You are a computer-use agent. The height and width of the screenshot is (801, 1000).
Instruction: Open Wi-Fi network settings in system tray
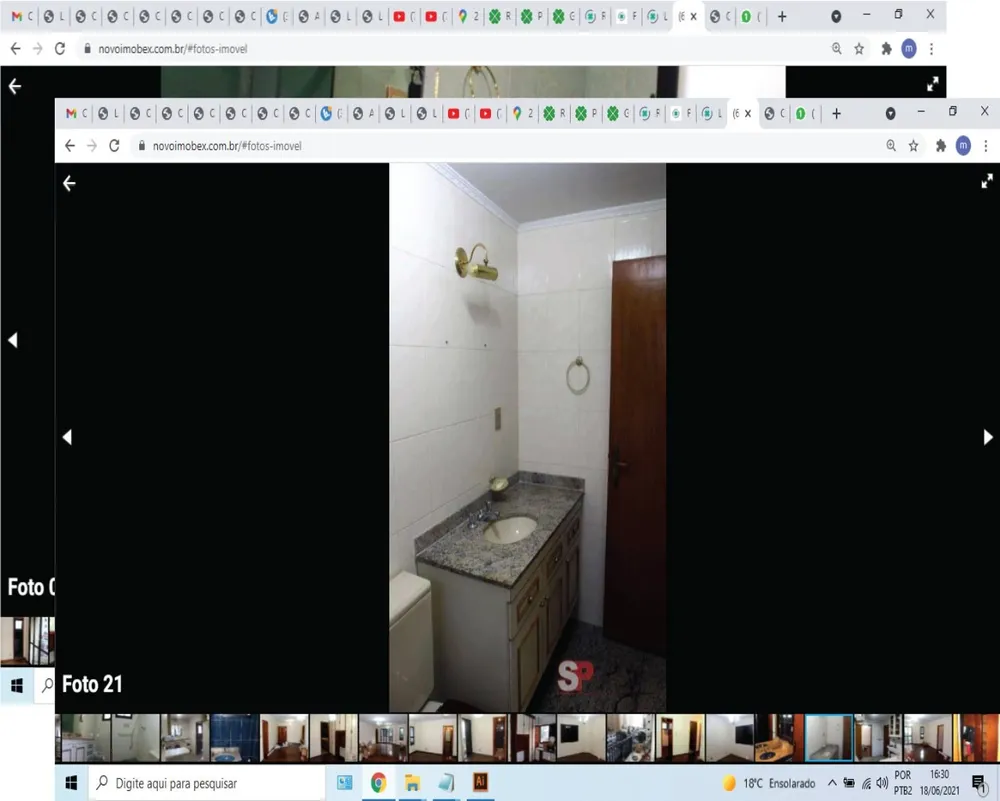(866, 783)
